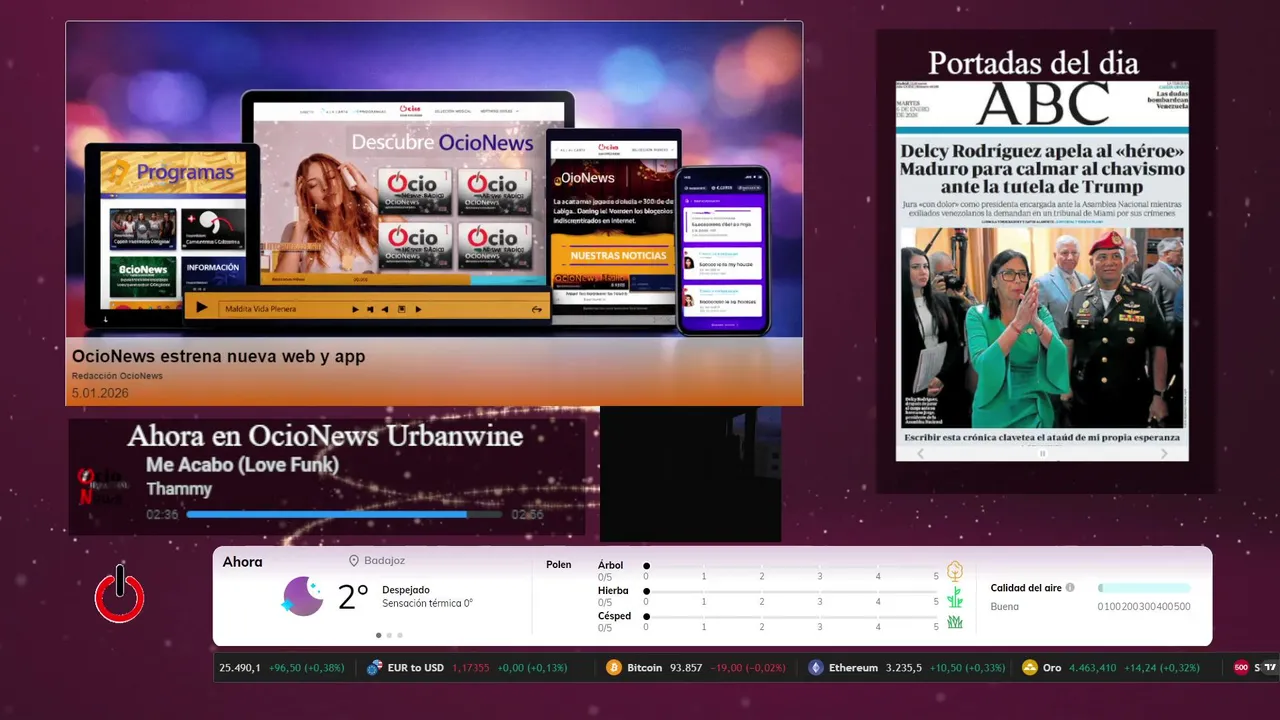Viewport: 1280px width, 720px height.
Task: Select first weather carousel dot
Action: pyautogui.click(x=378, y=635)
